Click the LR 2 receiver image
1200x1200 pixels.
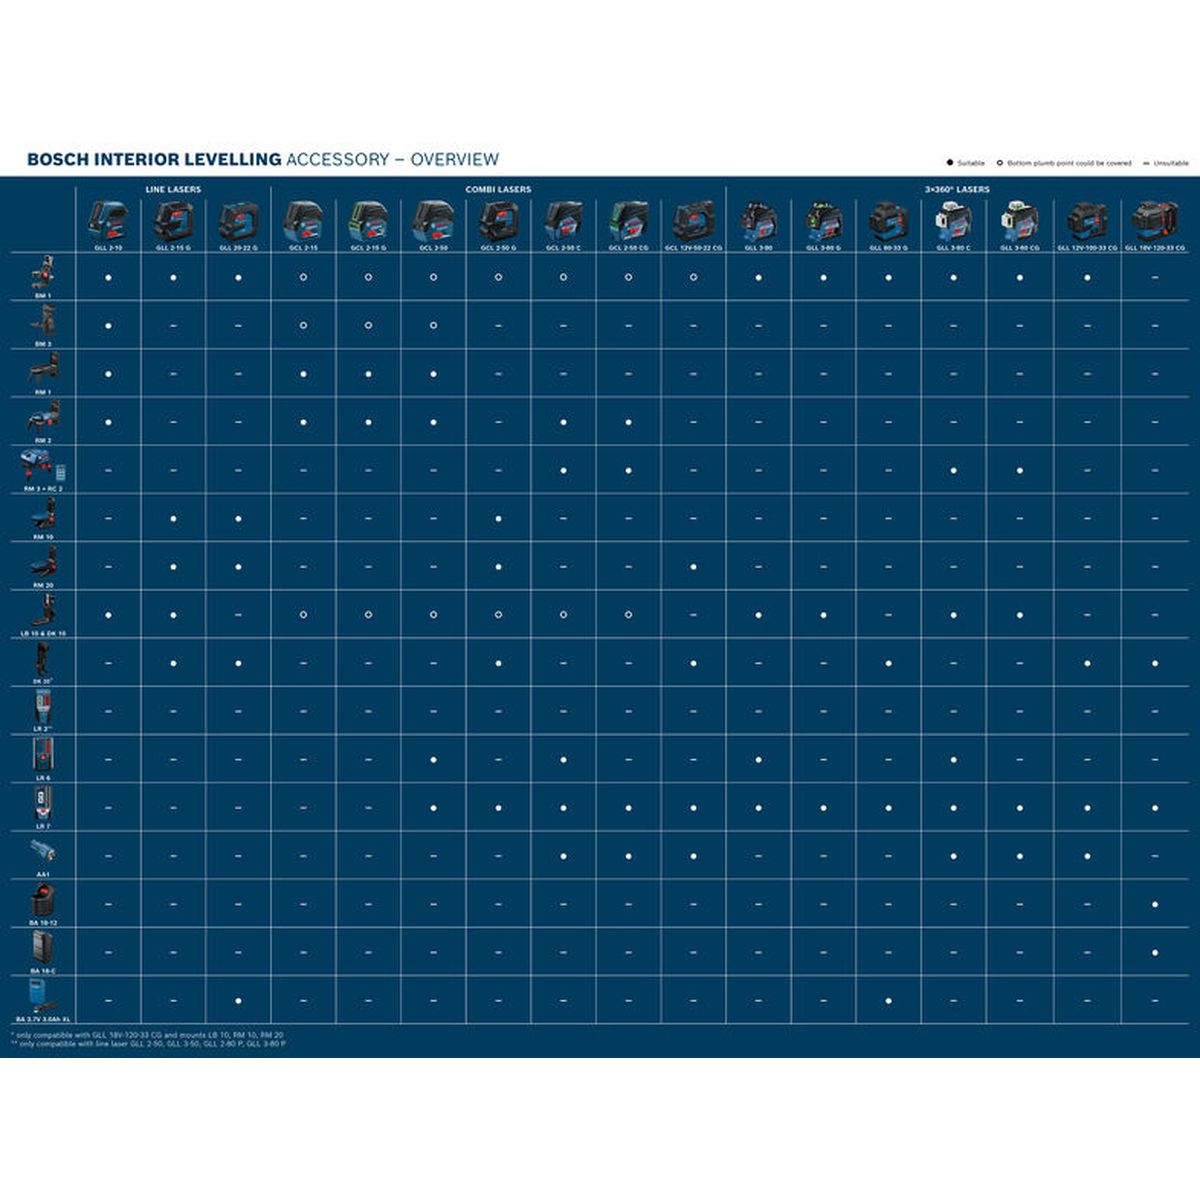[43, 707]
